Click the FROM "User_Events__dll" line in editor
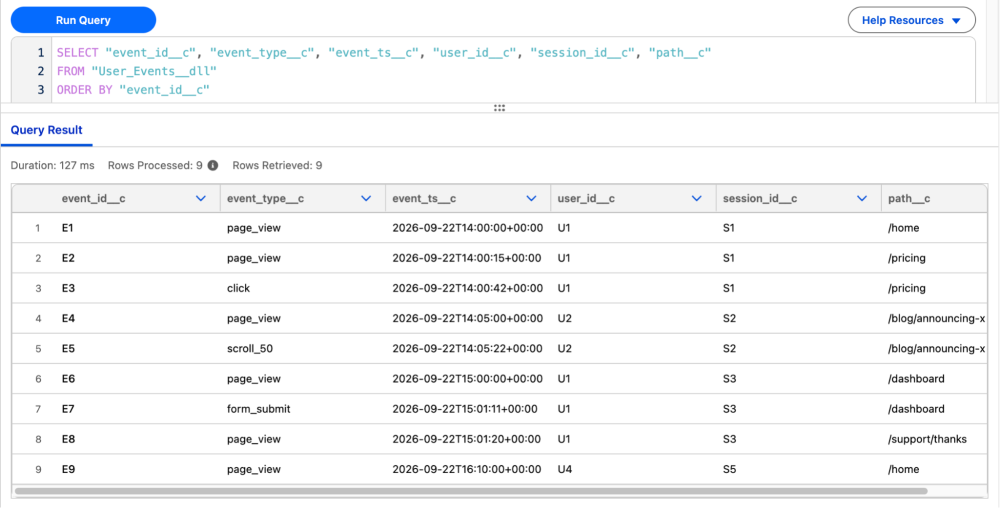Image resolution: width=1000 pixels, height=508 pixels. click(137, 71)
